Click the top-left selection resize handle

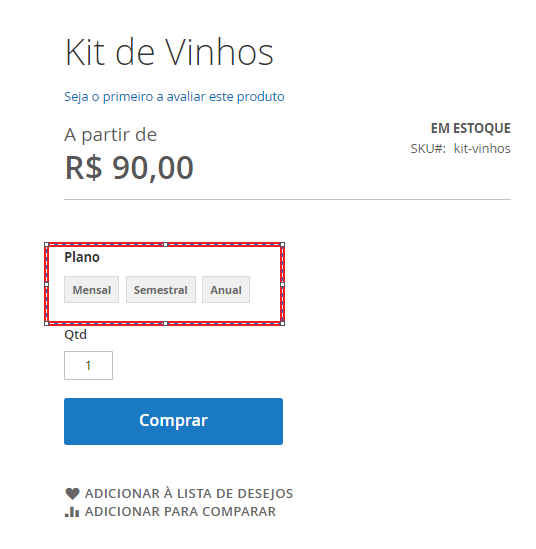[47, 244]
